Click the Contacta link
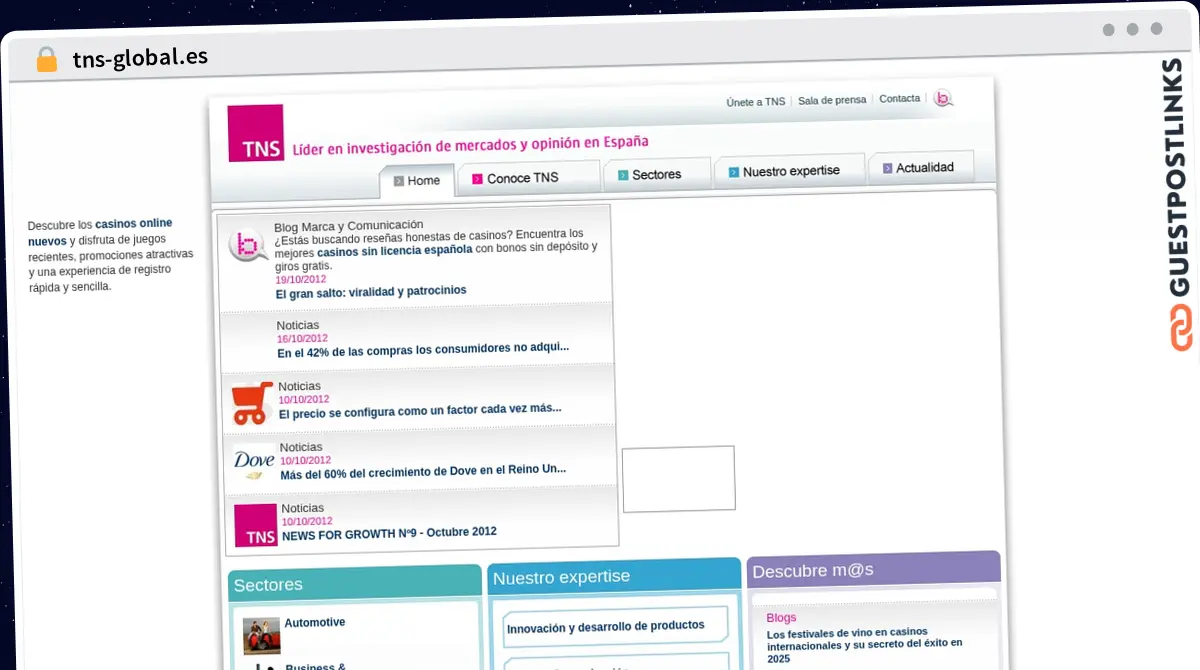1200x670 pixels. coord(899,98)
